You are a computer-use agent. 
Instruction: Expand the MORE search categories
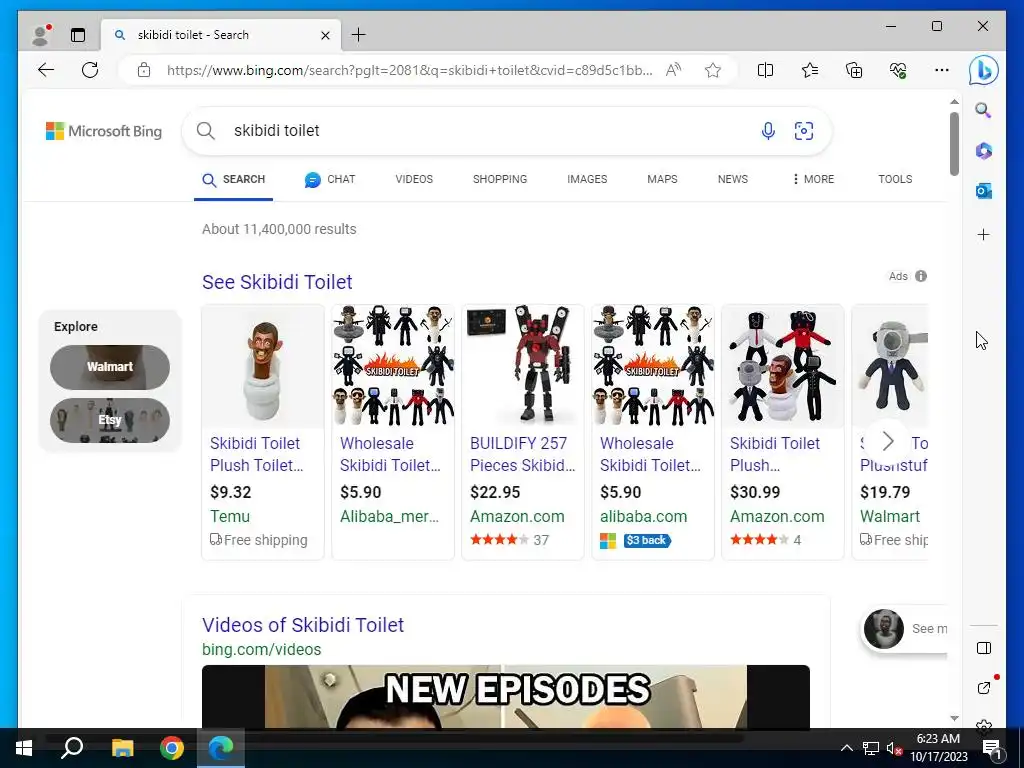pos(812,179)
